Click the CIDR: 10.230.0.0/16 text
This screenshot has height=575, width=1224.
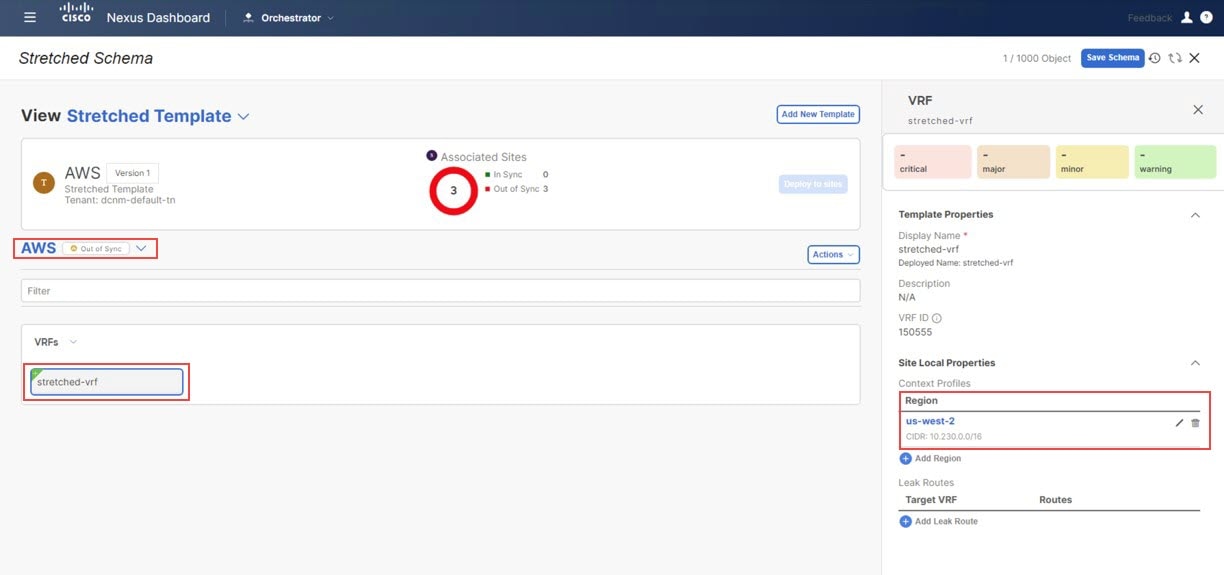tap(946, 436)
